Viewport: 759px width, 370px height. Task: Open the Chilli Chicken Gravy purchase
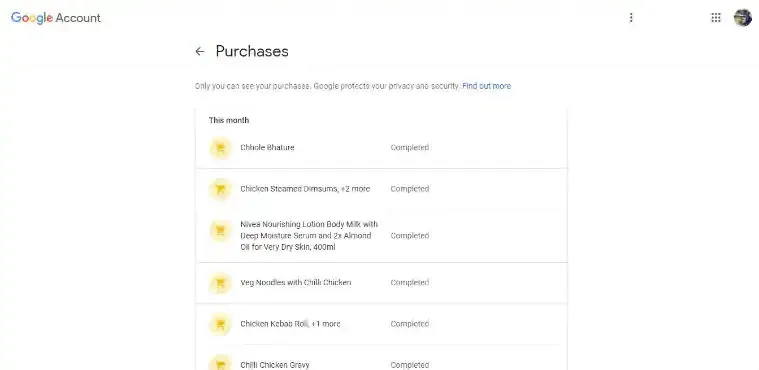click(x=381, y=358)
